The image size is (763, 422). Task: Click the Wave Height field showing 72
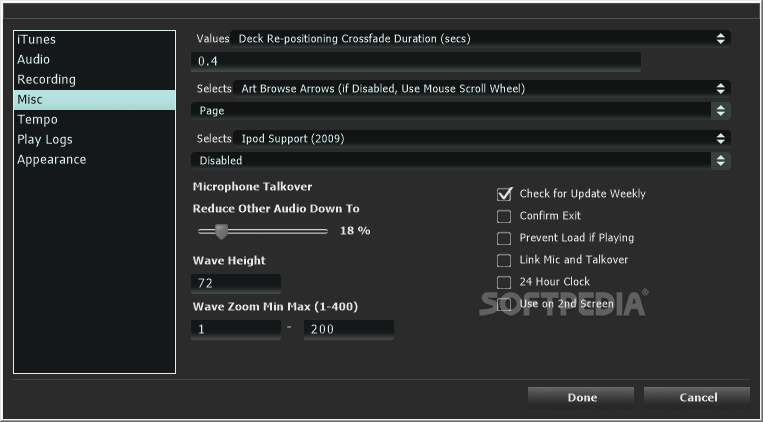pos(236,283)
